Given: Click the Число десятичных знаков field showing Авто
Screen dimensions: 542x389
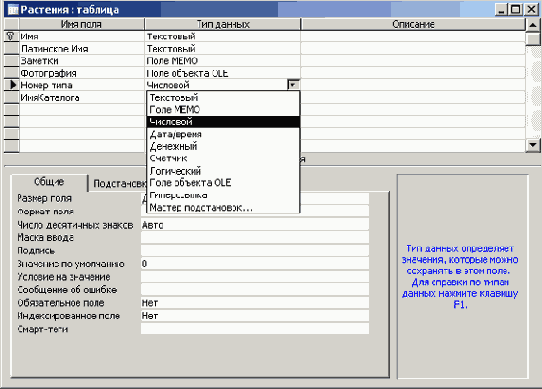Looking at the screenshot, I should [255, 225].
